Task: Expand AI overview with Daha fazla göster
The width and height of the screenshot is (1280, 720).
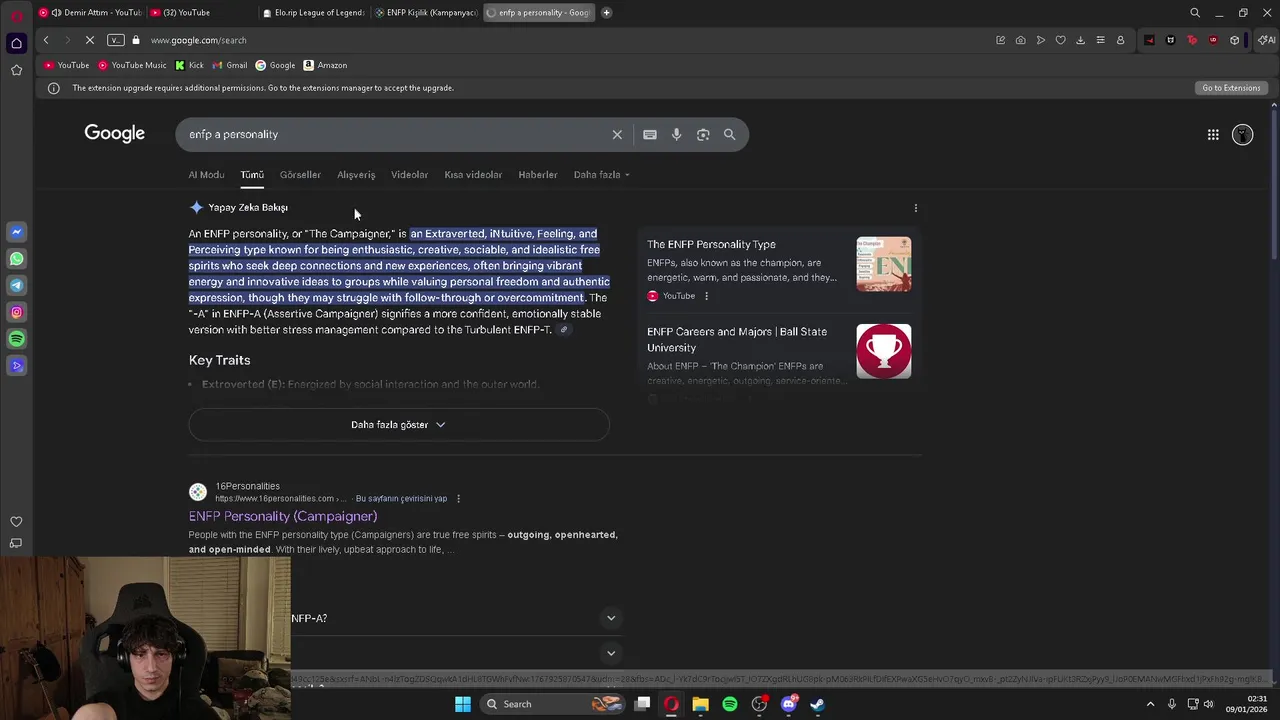Action: [398, 425]
